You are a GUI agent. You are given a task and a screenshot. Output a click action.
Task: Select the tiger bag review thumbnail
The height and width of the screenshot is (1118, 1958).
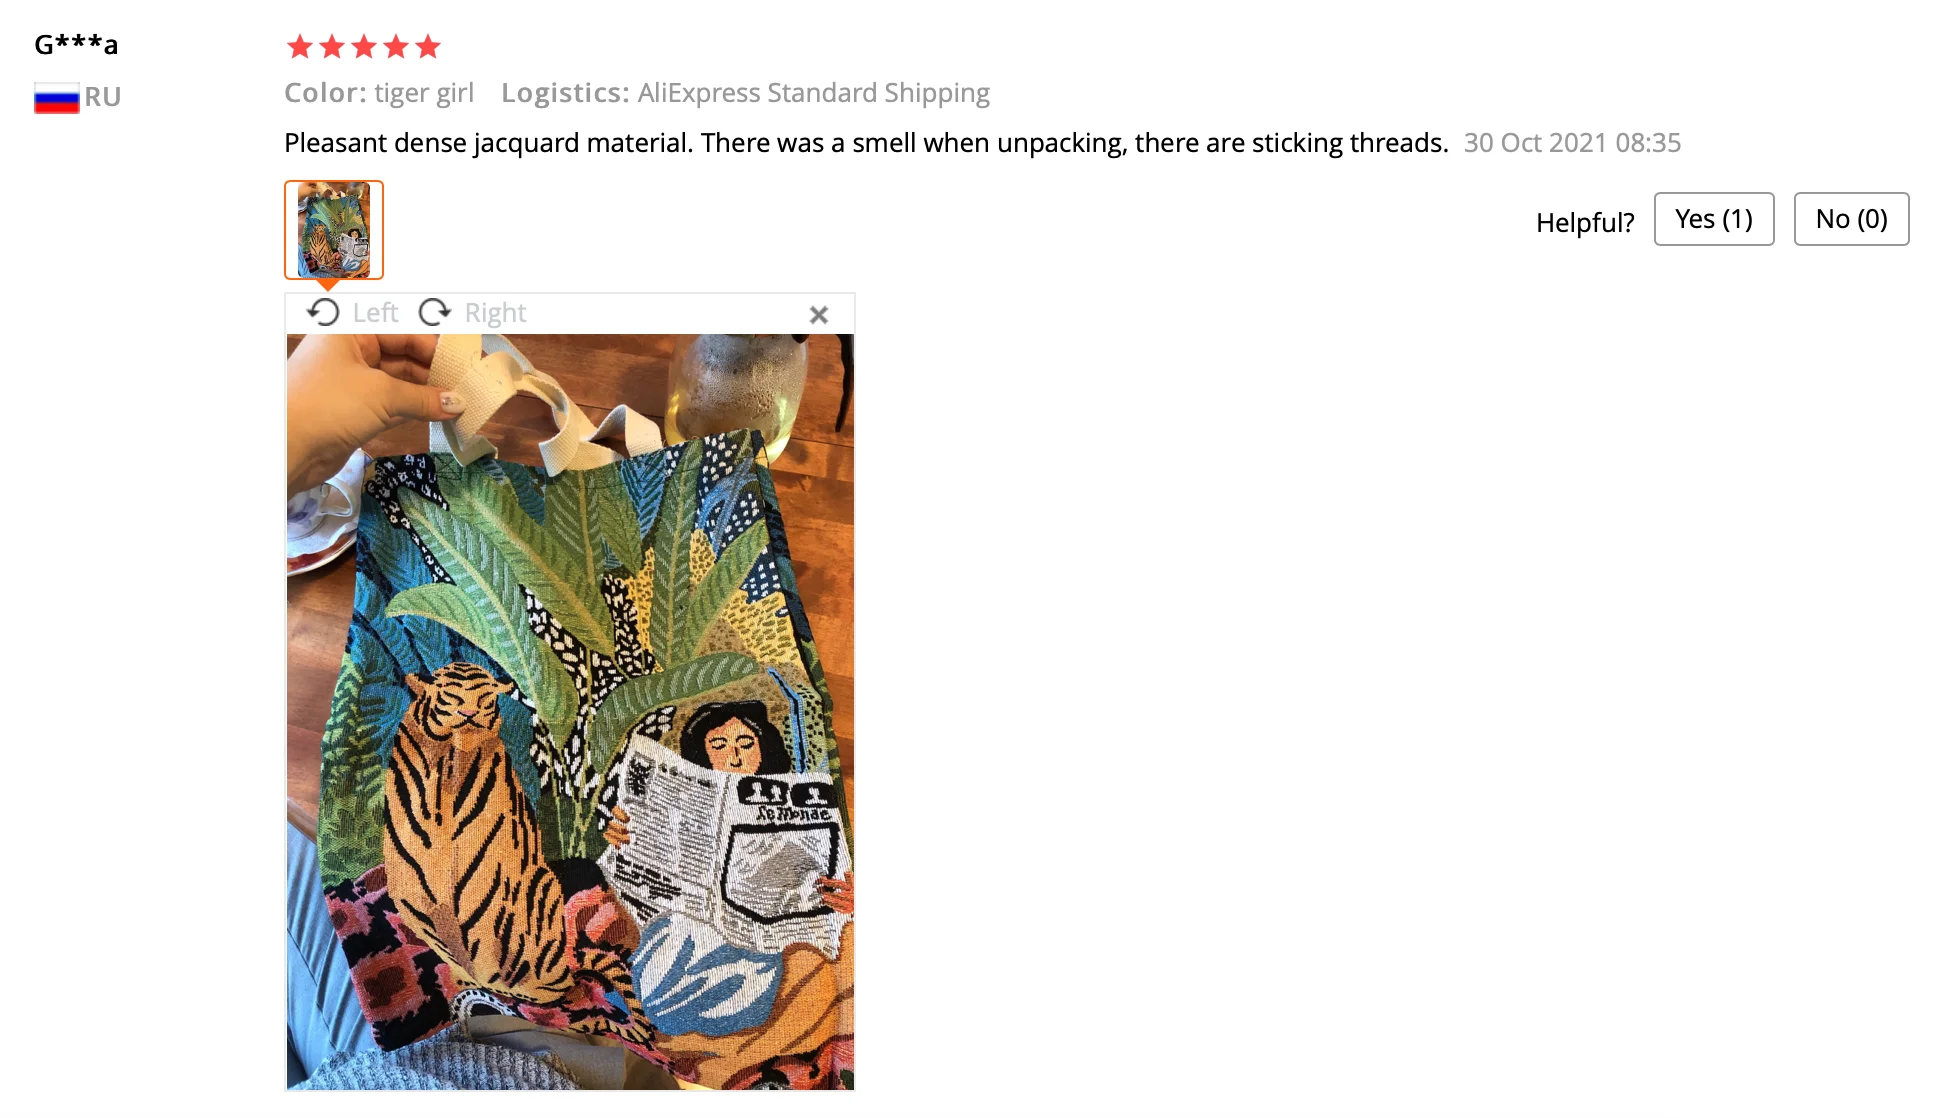coord(334,230)
